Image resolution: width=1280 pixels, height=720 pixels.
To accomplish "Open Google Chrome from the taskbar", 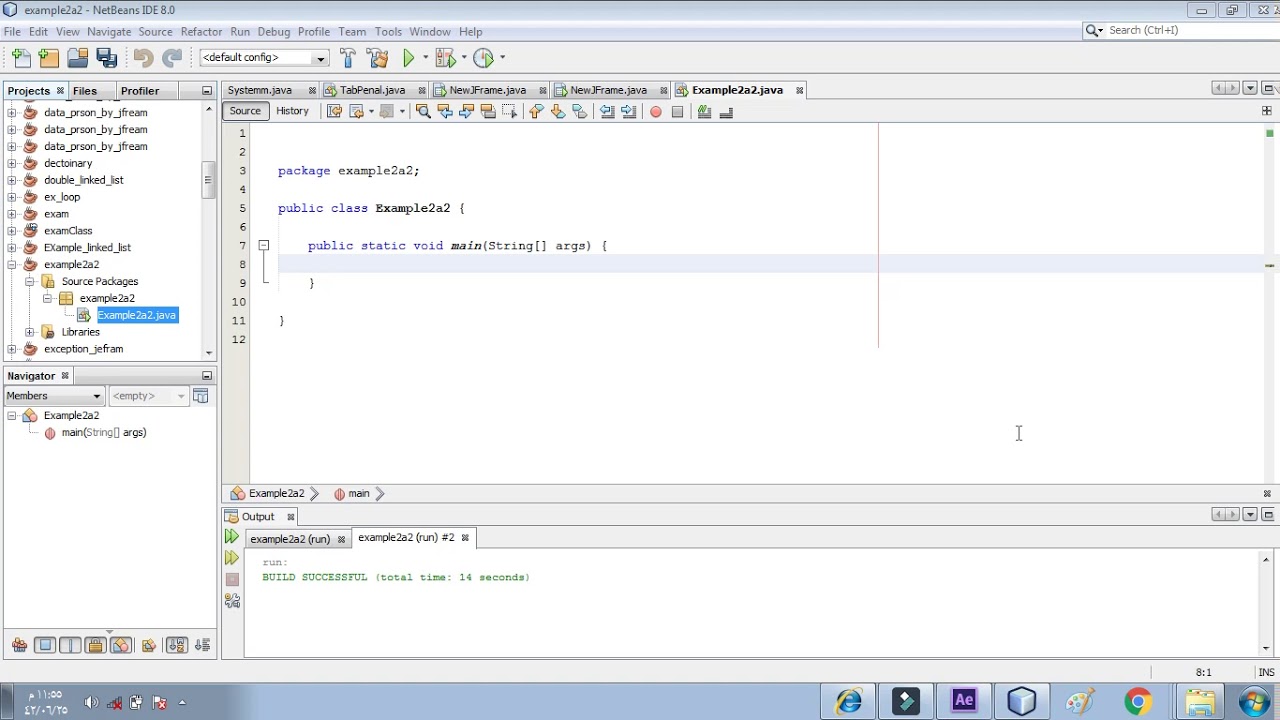I will tap(1138, 701).
